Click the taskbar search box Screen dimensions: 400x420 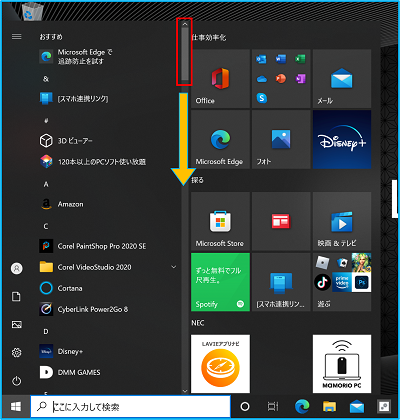[x=130, y=406]
